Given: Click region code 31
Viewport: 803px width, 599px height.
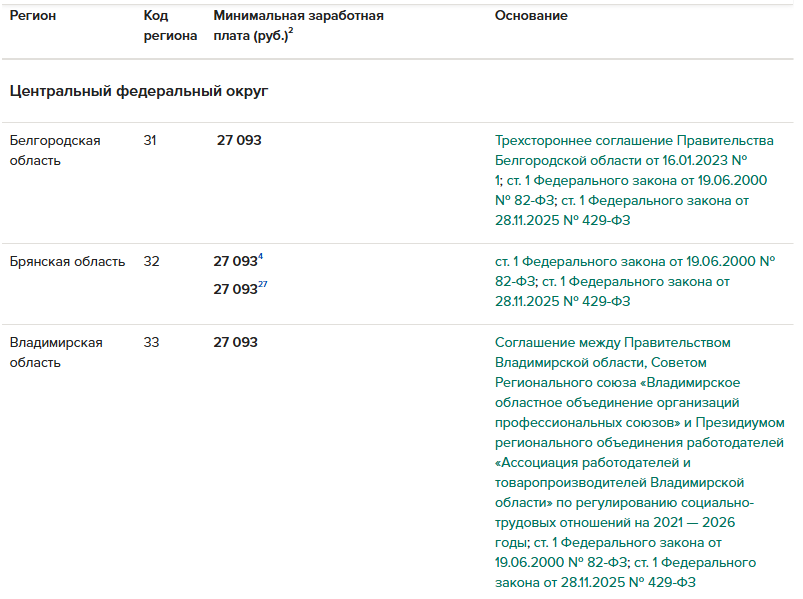Looking at the screenshot, I should pyautogui.click(x=150, y=140).
